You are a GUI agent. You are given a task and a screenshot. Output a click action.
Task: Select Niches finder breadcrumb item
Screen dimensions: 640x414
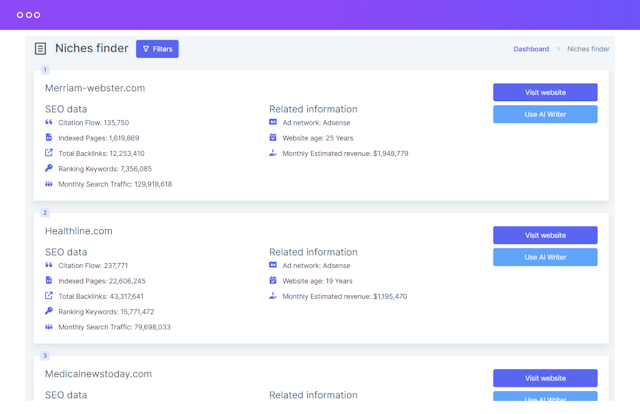click(x=588, y=49)
